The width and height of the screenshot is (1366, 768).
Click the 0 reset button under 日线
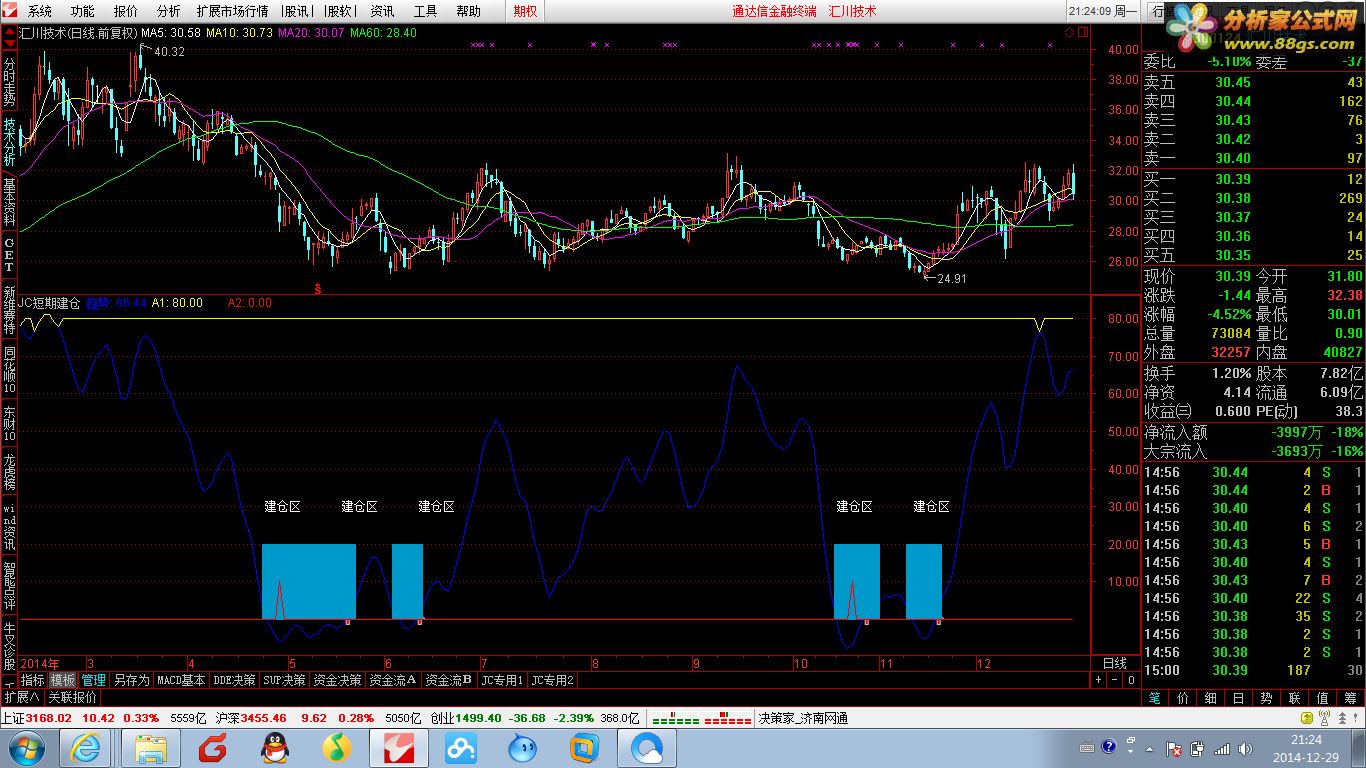point(1131,680)
